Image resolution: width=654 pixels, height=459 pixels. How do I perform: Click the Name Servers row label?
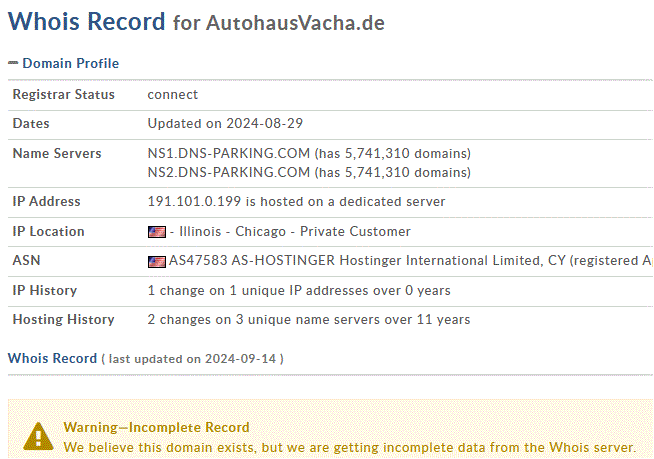(x=57, y=154)
